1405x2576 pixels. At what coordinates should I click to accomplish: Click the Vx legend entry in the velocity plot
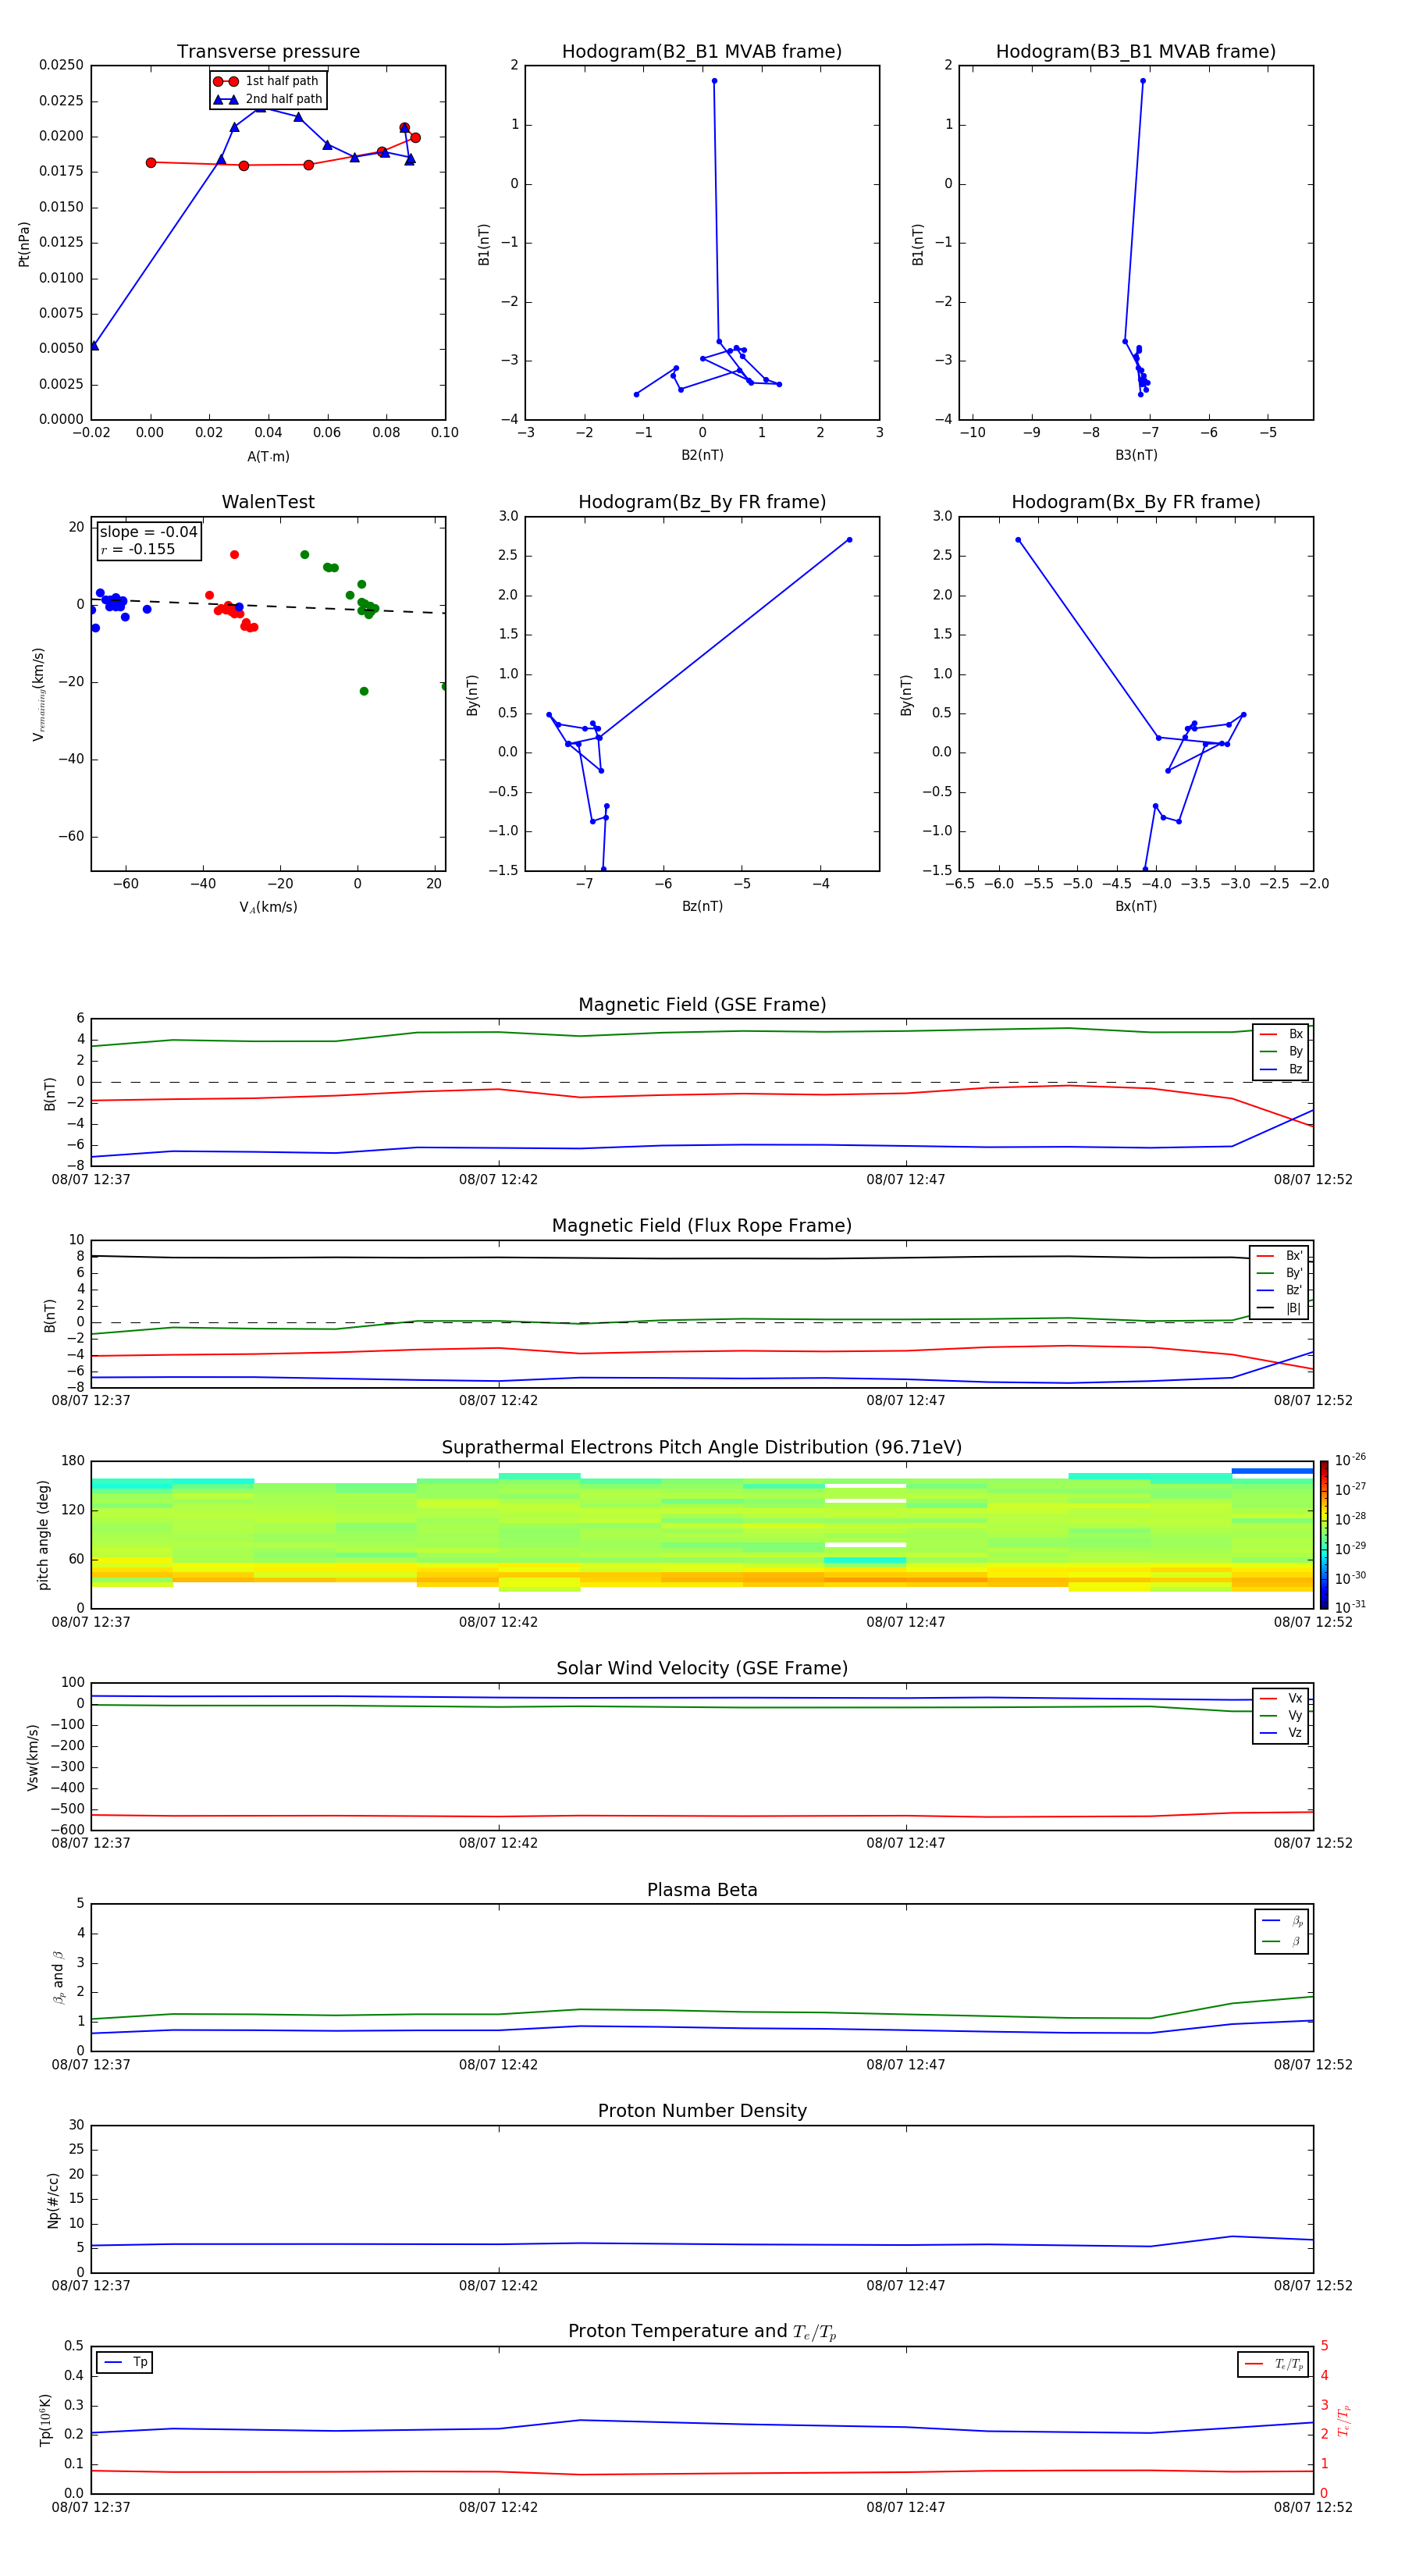pos(1281,1698)
